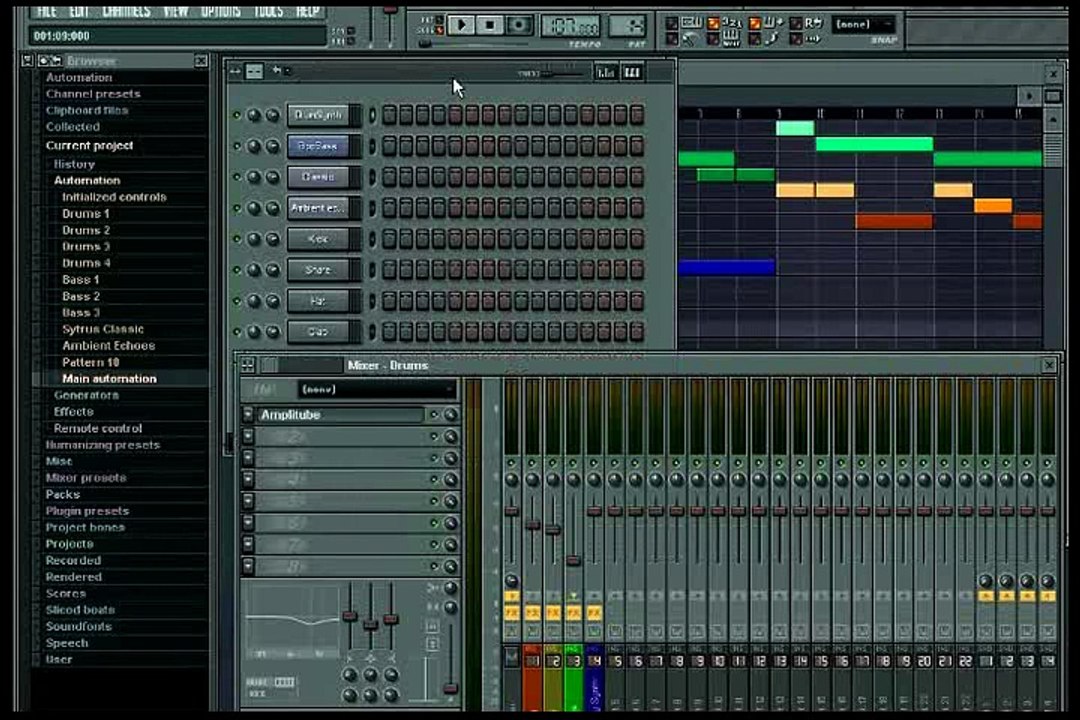The image size is (1080, 720).
Task: Click the pan knob of the Snare channel
Action: point(254,269)
